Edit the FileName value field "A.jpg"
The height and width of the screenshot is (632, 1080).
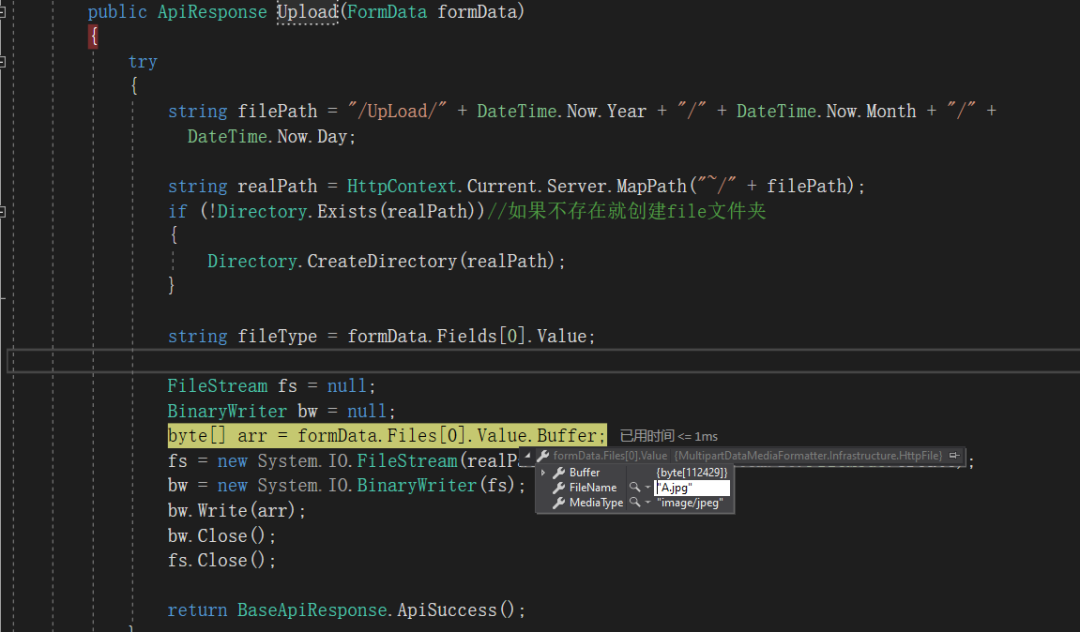click(691, 488)
